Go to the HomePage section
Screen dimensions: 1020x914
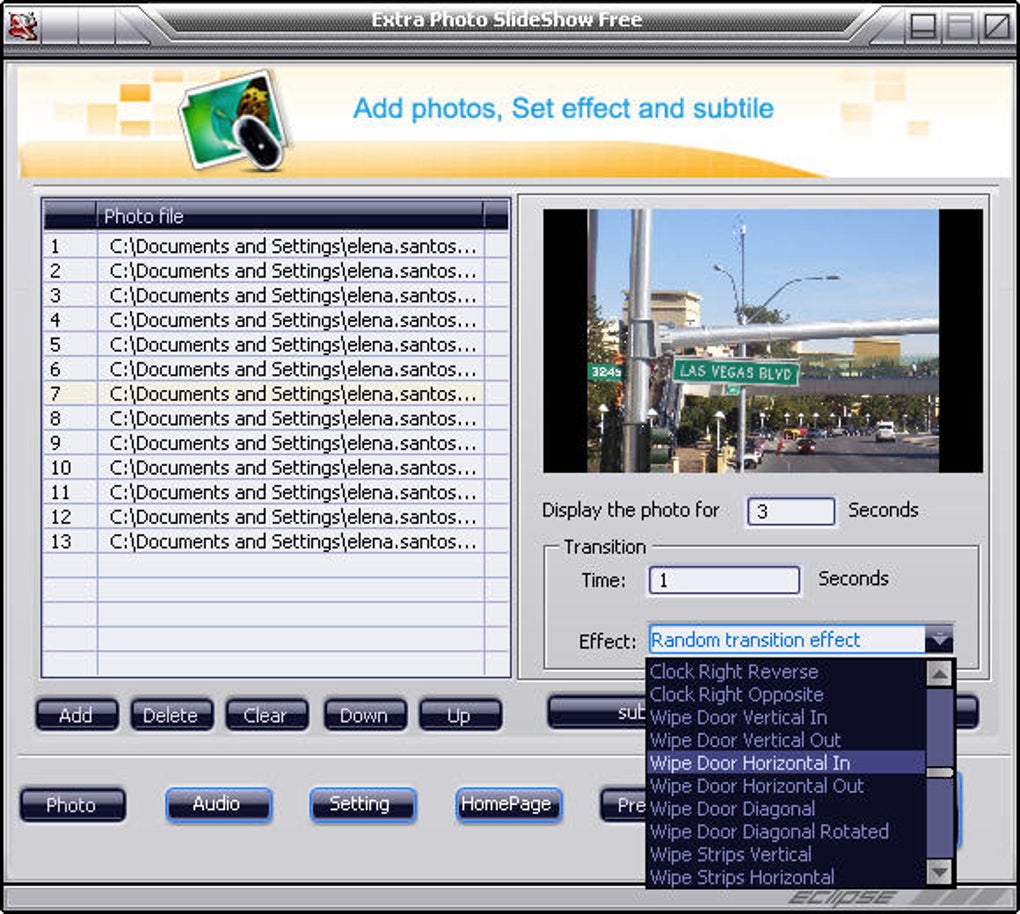pyautogui.click(x=507, y=804)
